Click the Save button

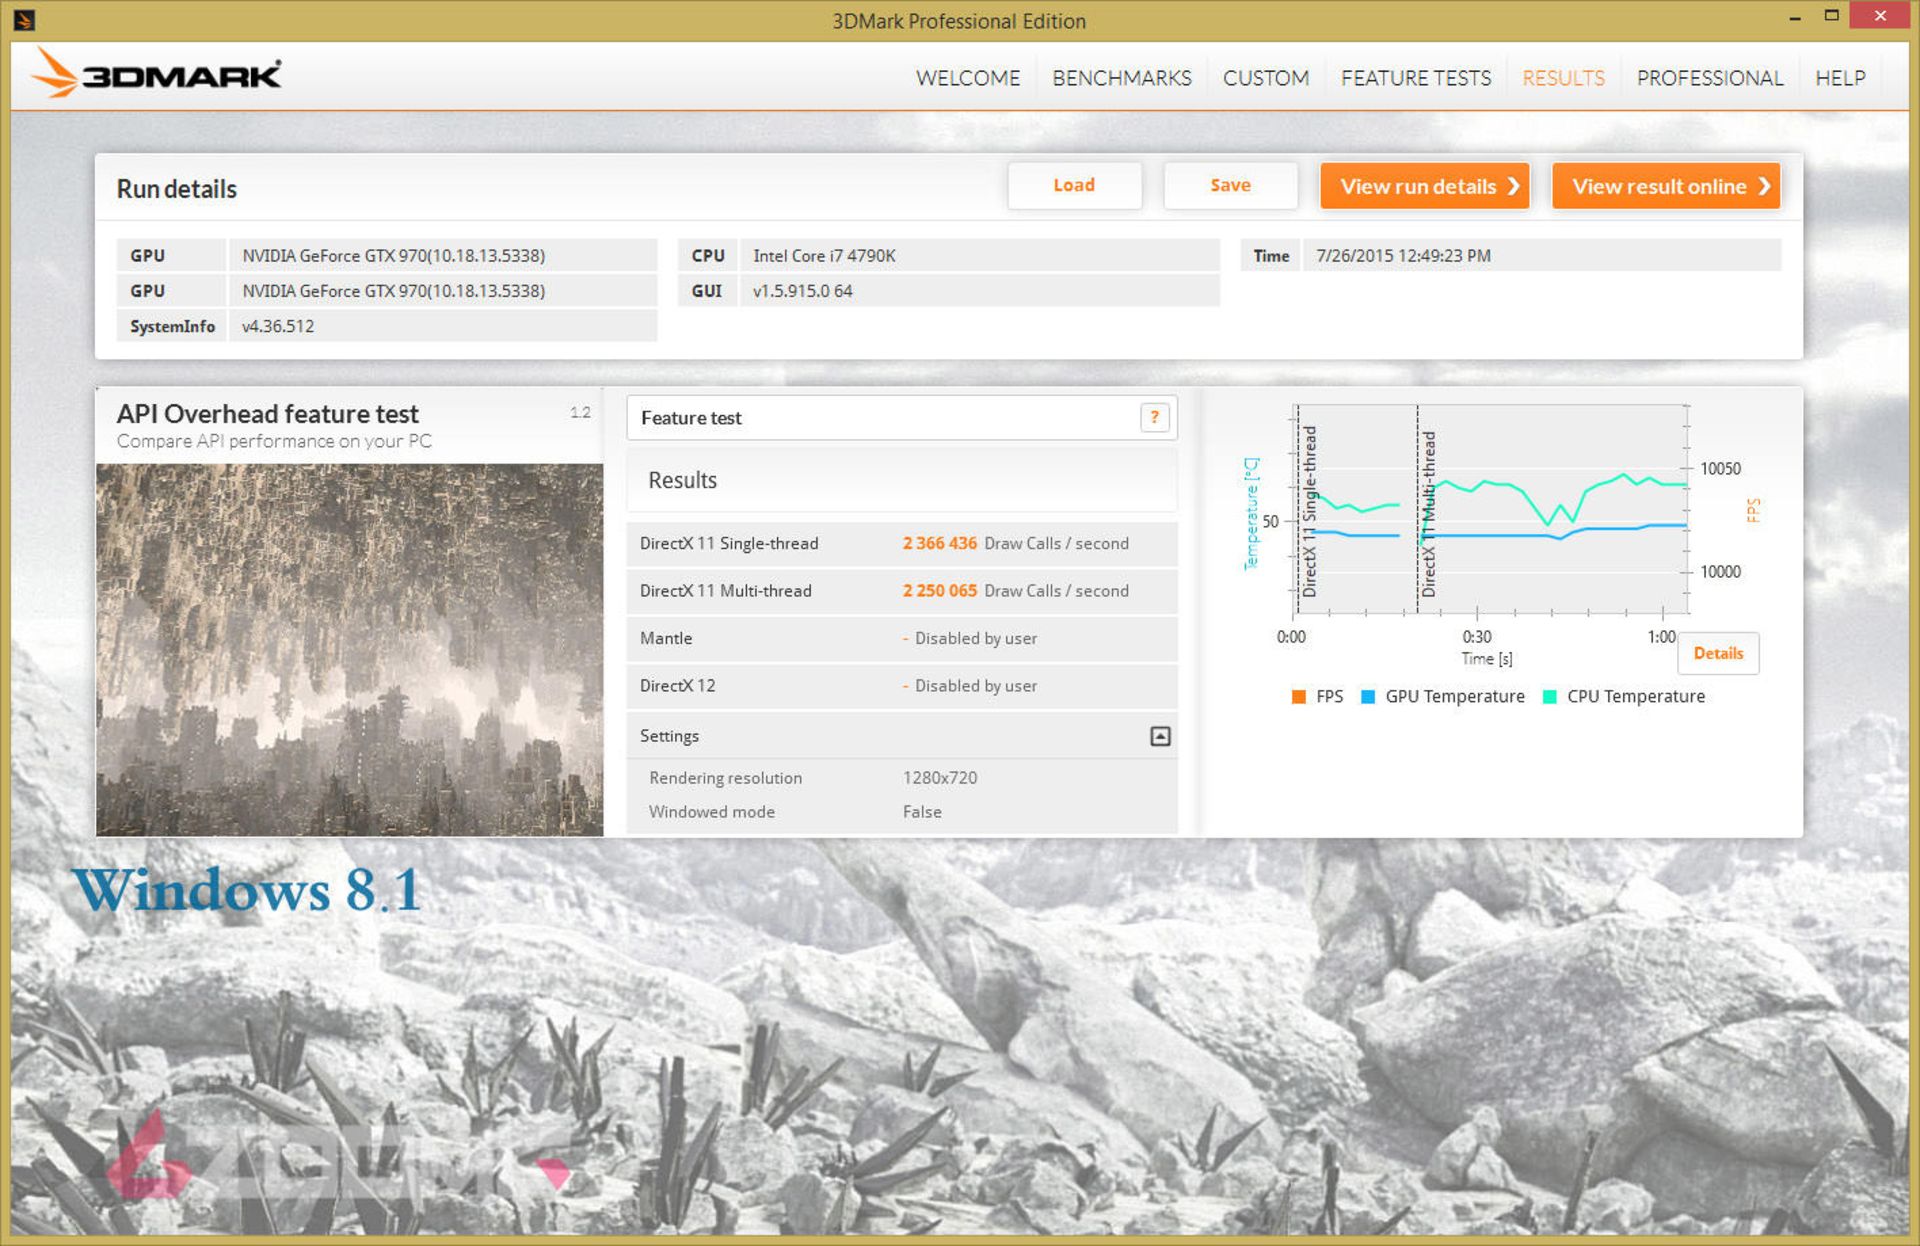tap(1230, 185)
